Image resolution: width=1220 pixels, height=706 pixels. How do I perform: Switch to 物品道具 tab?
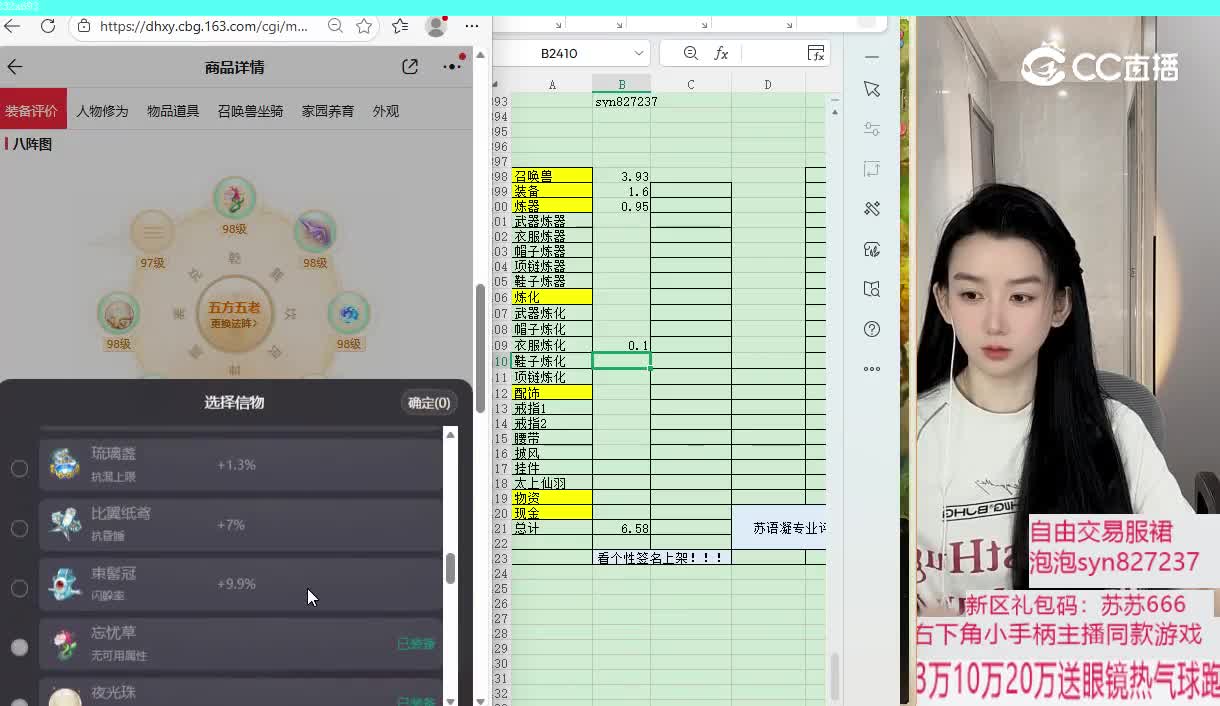pyautogui.click(x=173, y=111)
